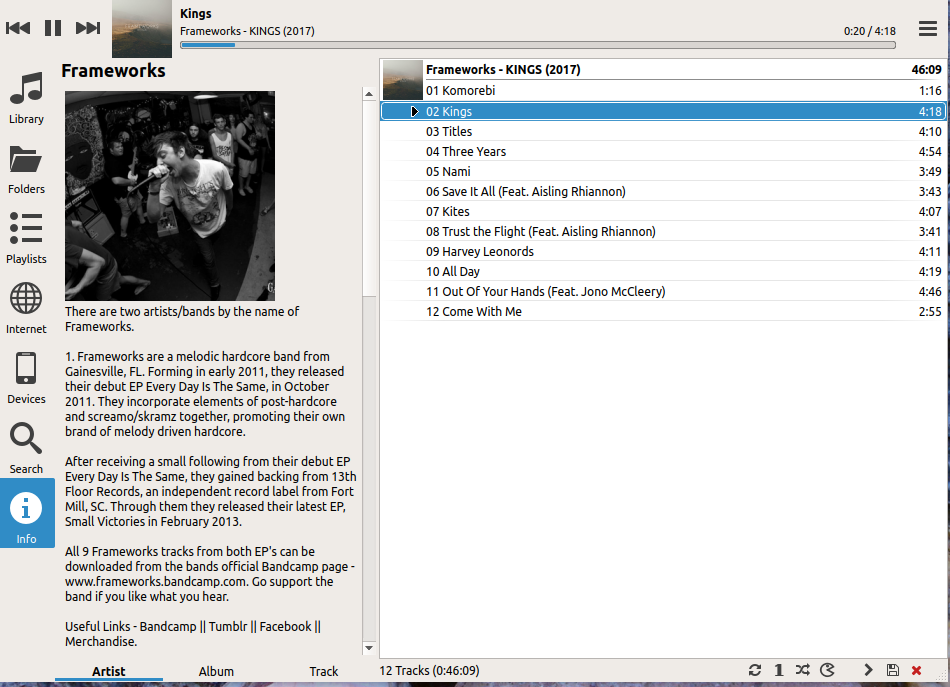Screen dimensions: 950x687
Task: Toggle consume mode (pac-man icon)
Action: pyautogui.click(x=827, y=670)
